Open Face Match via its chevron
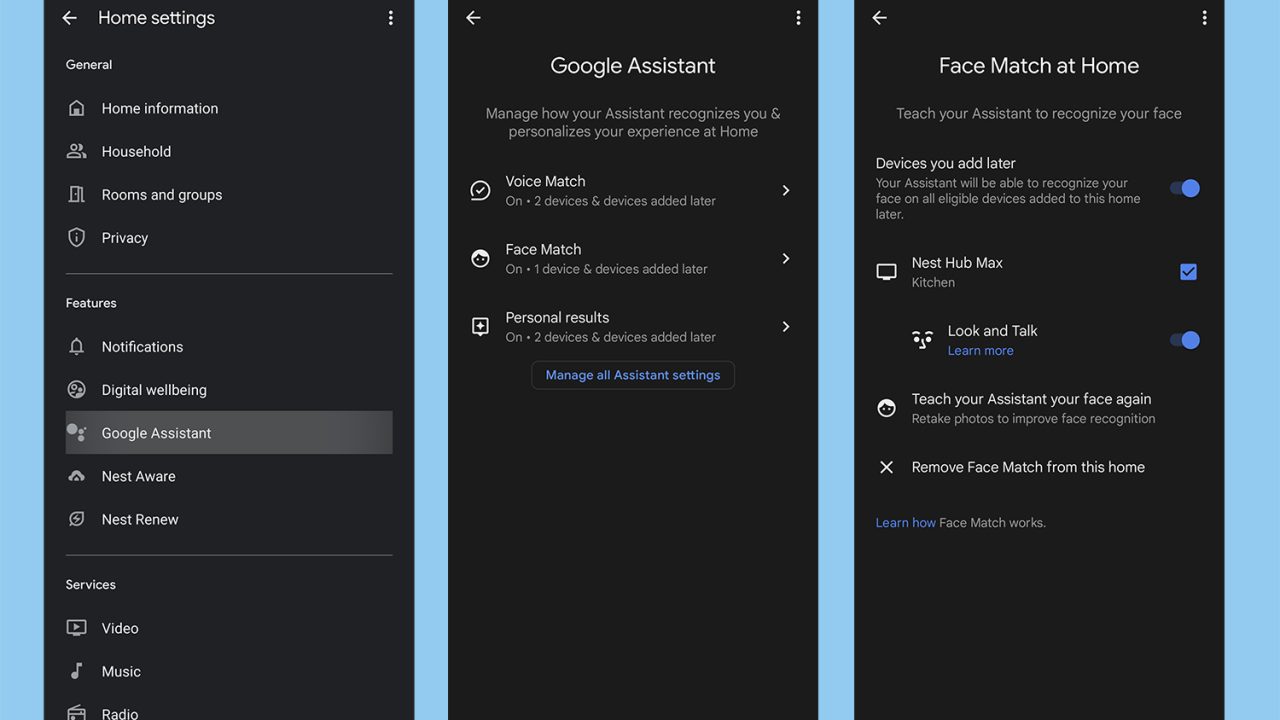The height and width of the screenshot is (720, 1280). point(786,258)
